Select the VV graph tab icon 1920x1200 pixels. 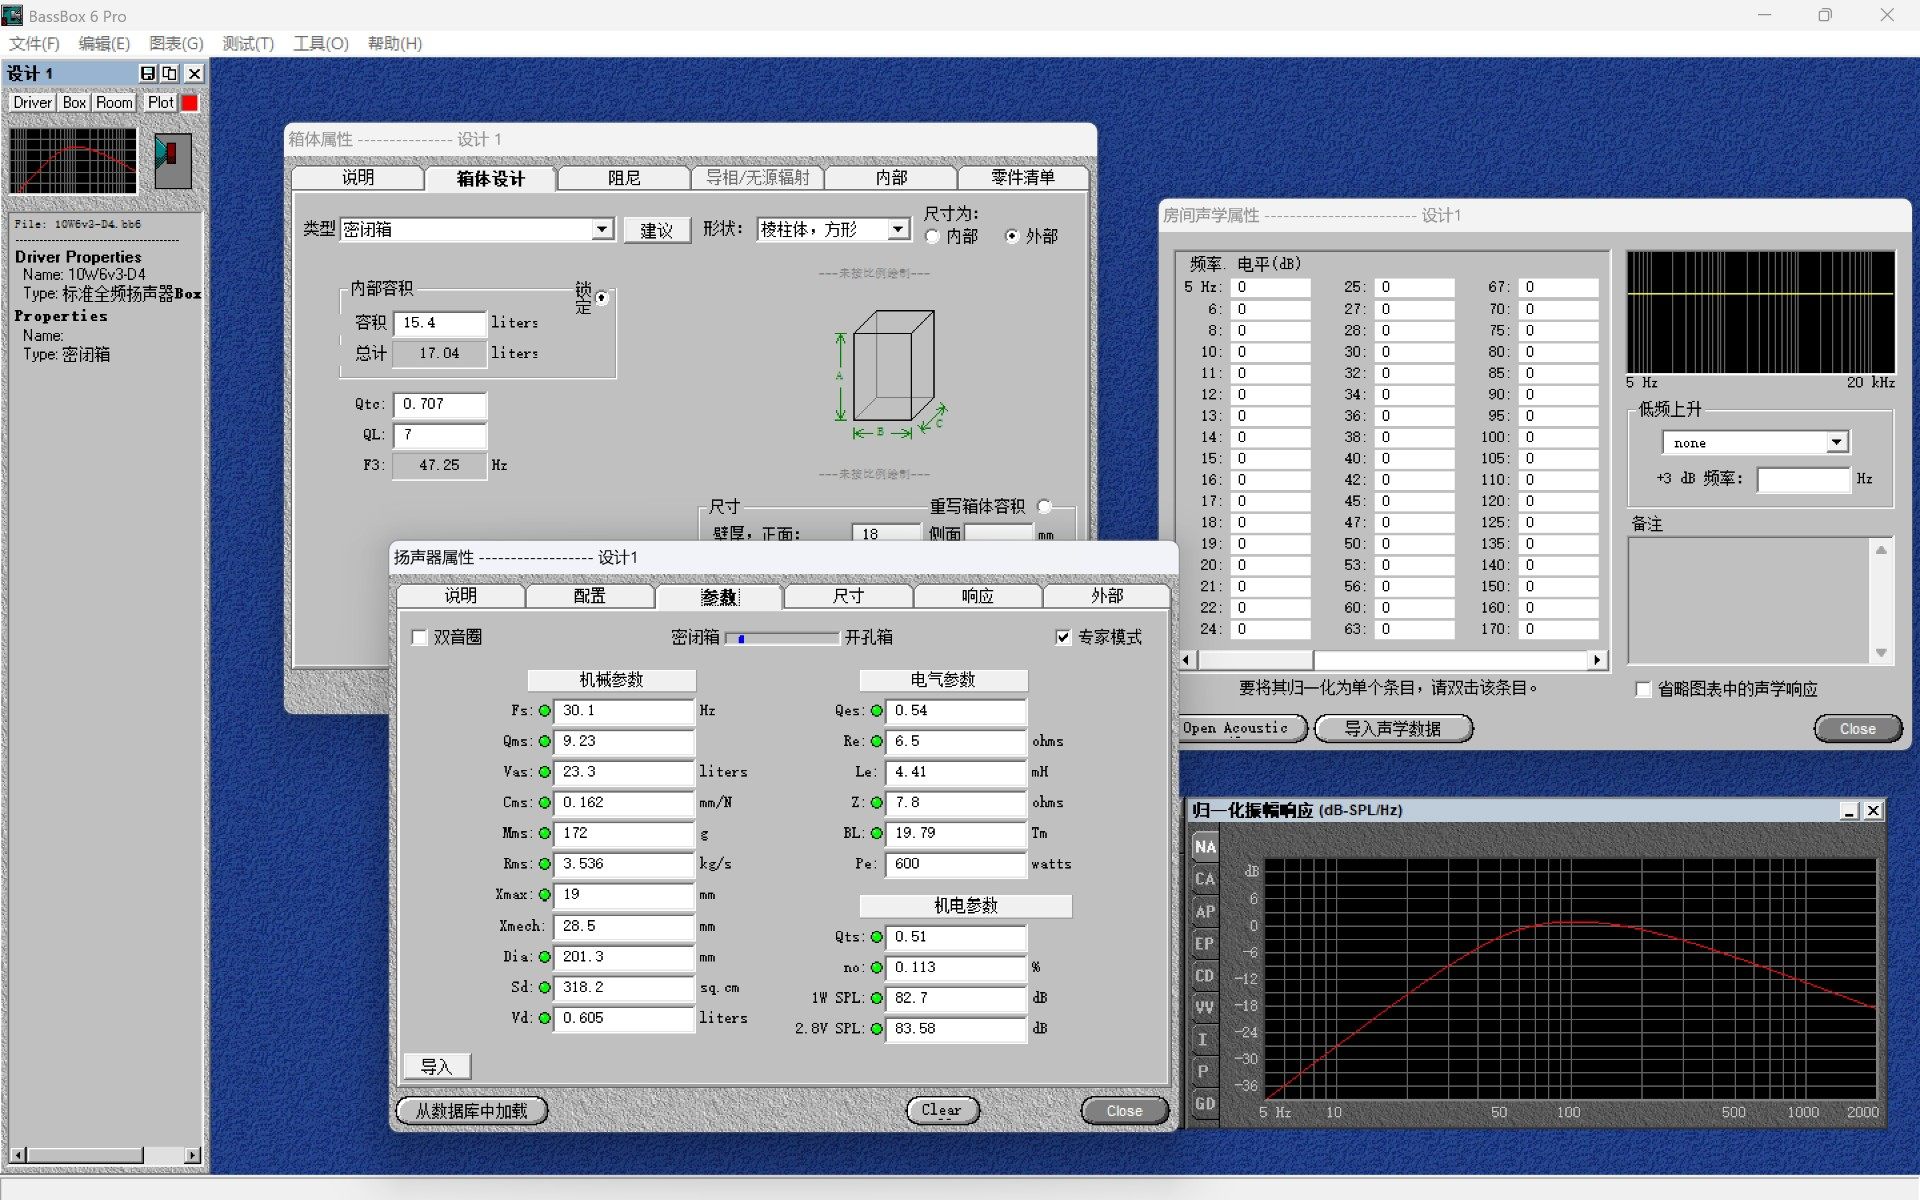click(x=1205, y=1008)
